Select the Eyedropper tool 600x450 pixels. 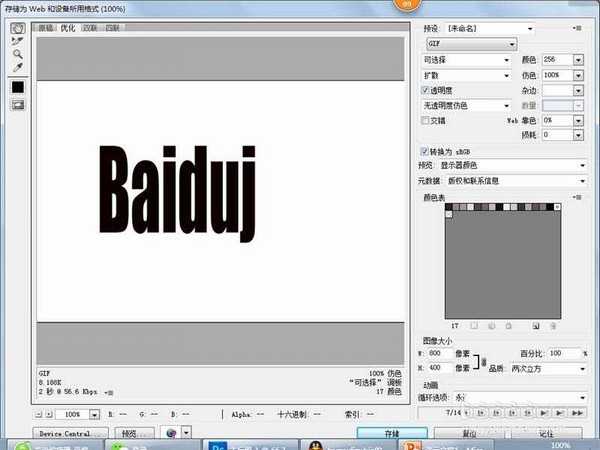pyautogui.click(x=18, y=67)
